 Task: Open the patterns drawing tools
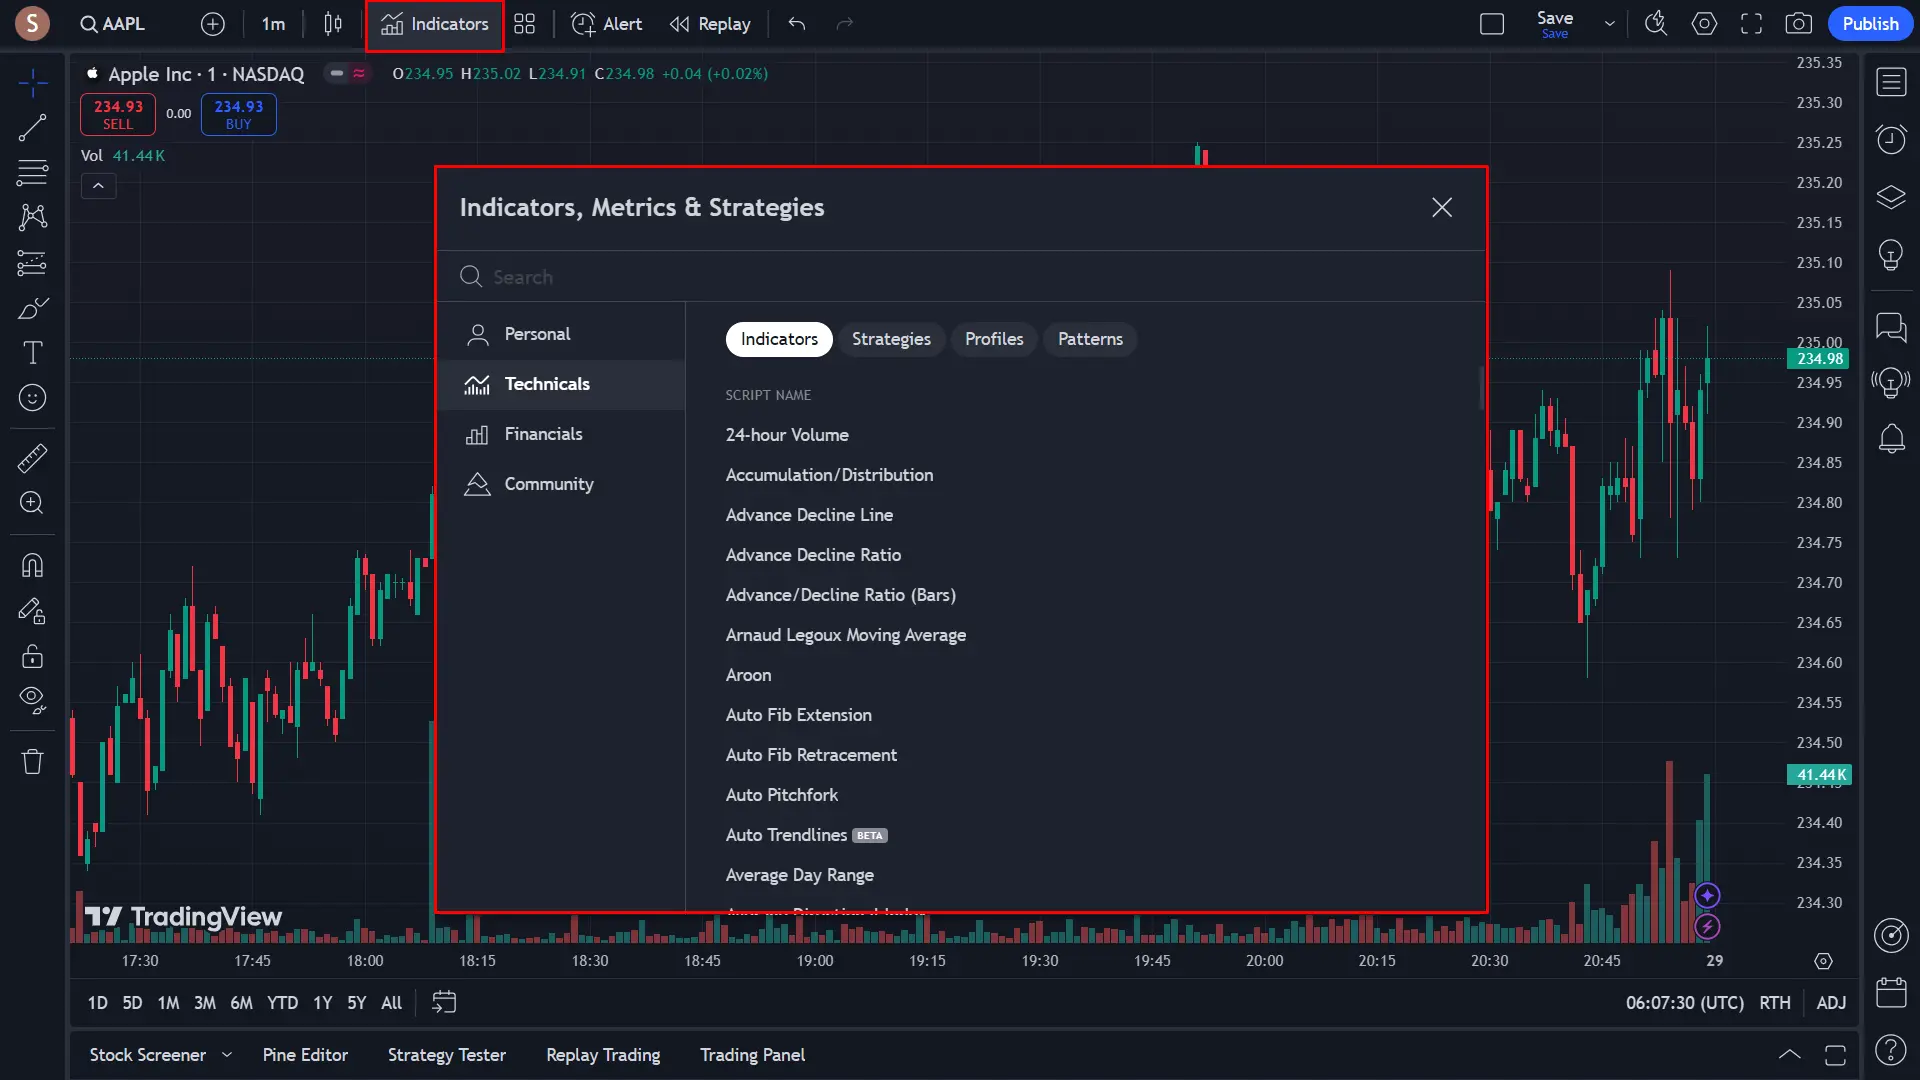click(x=33, y=217)
